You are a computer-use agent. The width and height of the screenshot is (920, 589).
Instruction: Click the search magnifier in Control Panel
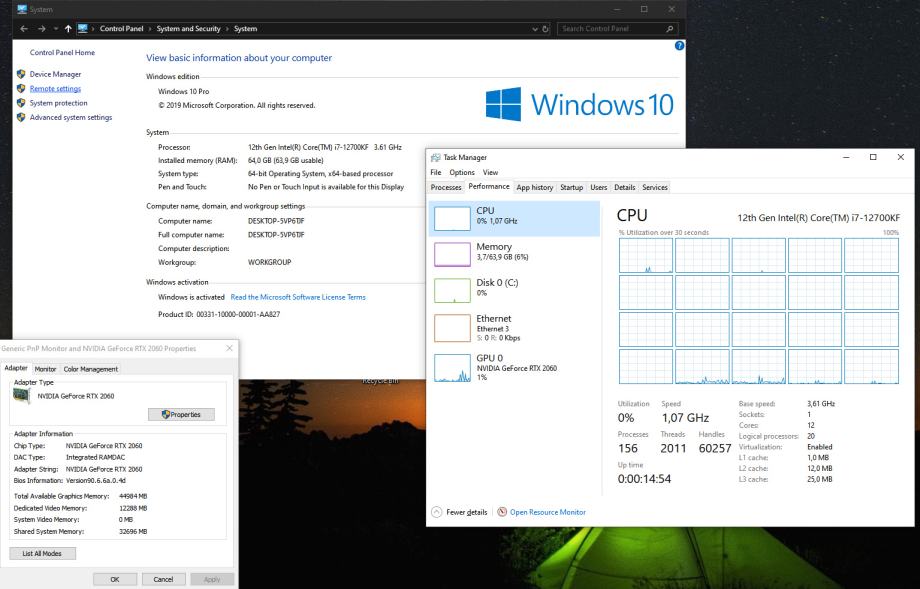click(x=669, y=29)
